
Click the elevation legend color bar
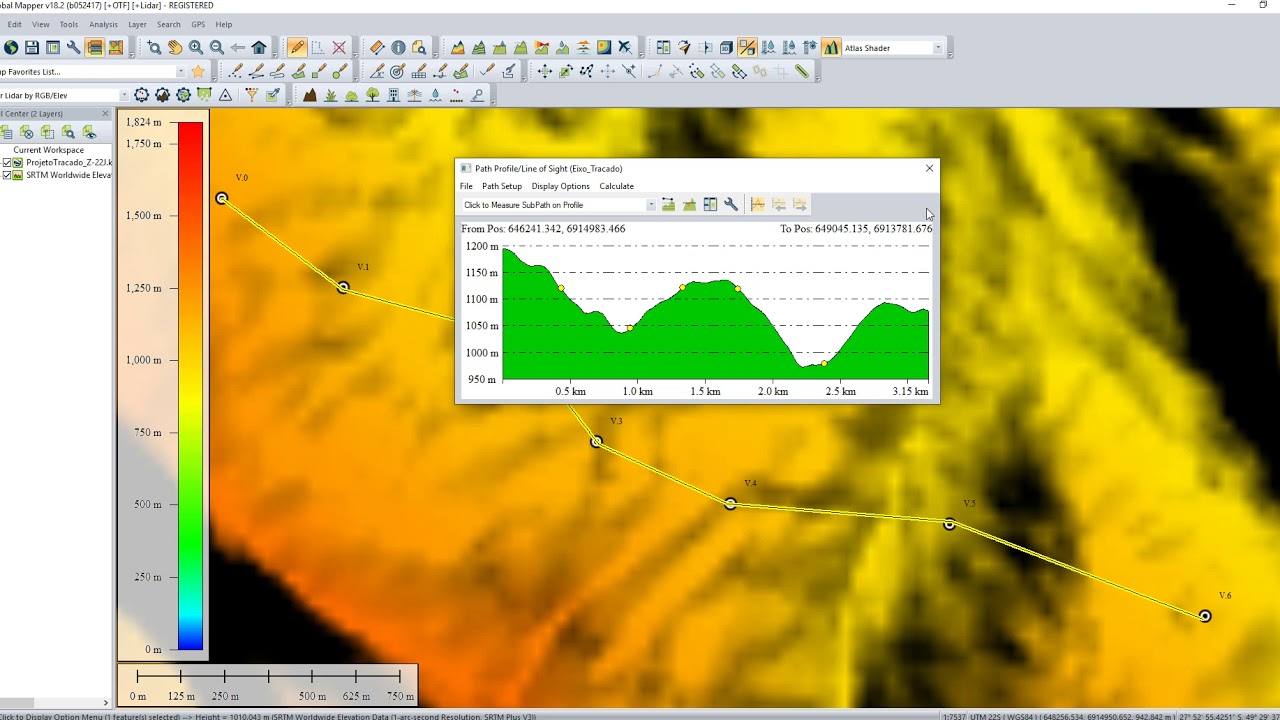pos(190,386)
